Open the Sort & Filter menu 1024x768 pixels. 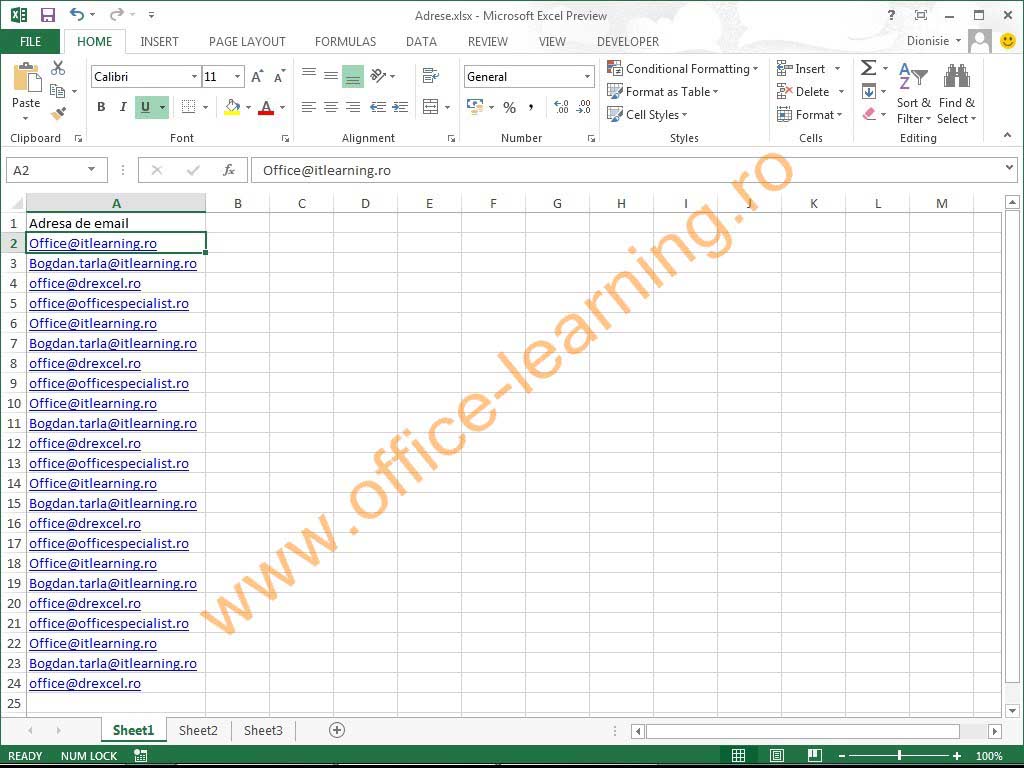tap(914, 92)
